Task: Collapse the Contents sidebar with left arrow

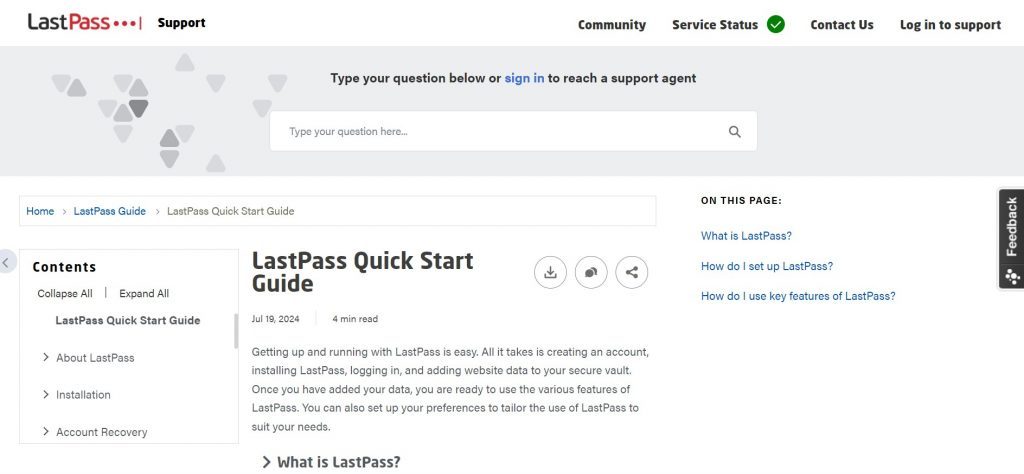Action: tap(7, 262)
